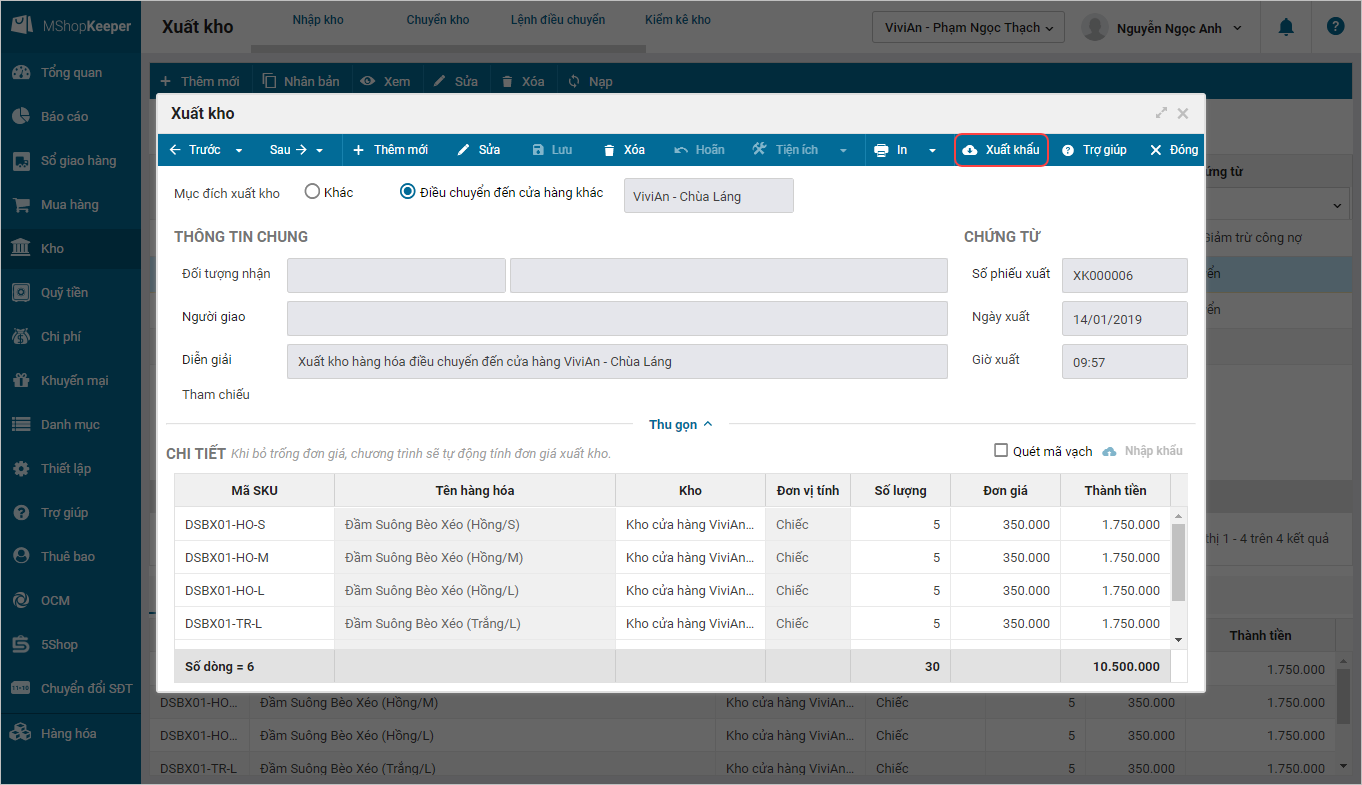Go to Sổ giao hàng

[70, 161]
